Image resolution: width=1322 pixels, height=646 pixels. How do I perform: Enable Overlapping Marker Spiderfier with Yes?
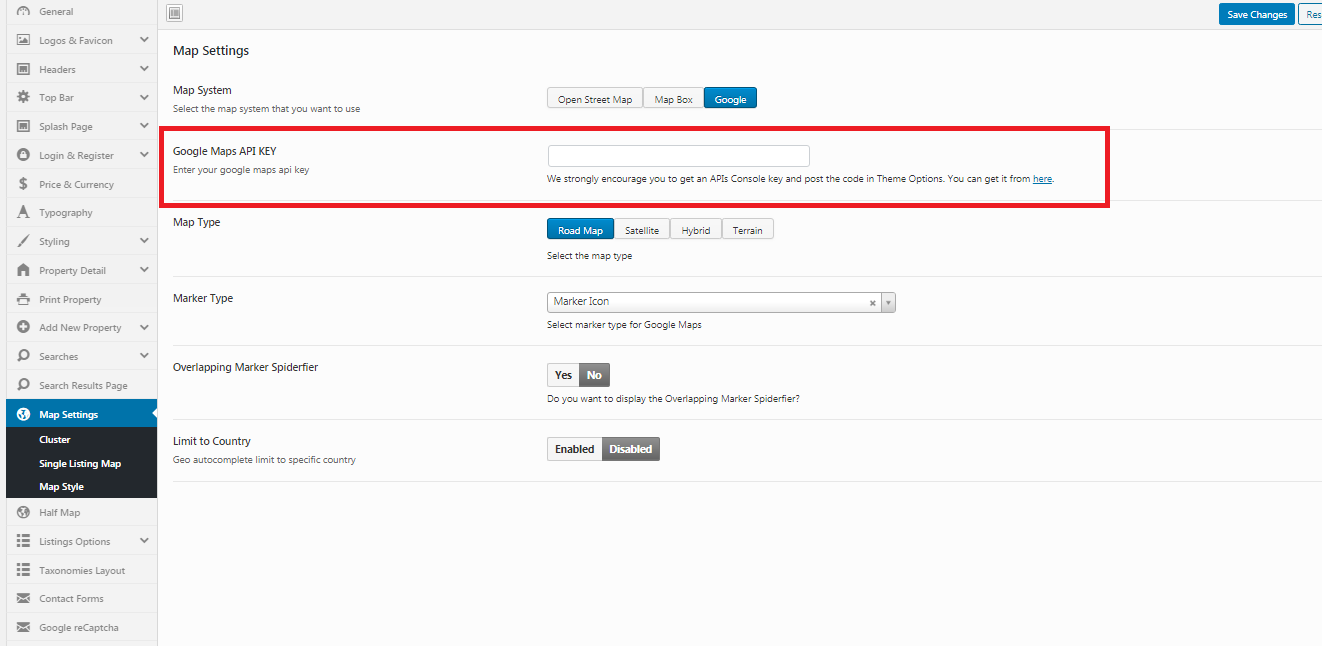[562, 374]
